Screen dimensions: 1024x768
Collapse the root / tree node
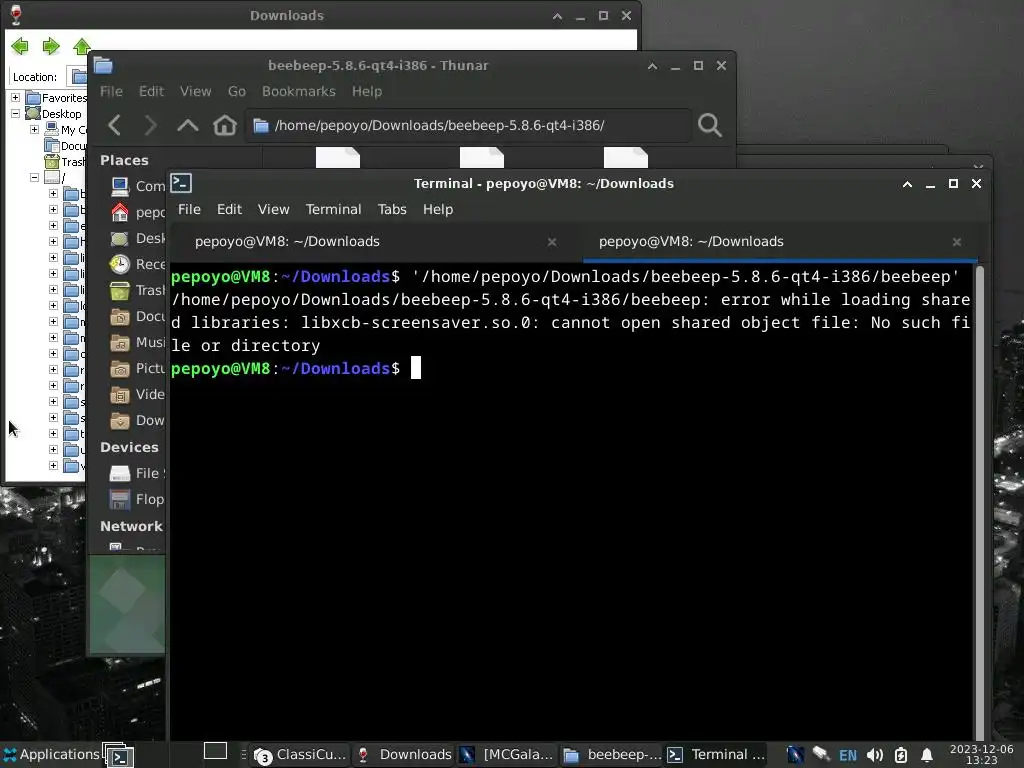pyautogui.click(x=34, y=178)
